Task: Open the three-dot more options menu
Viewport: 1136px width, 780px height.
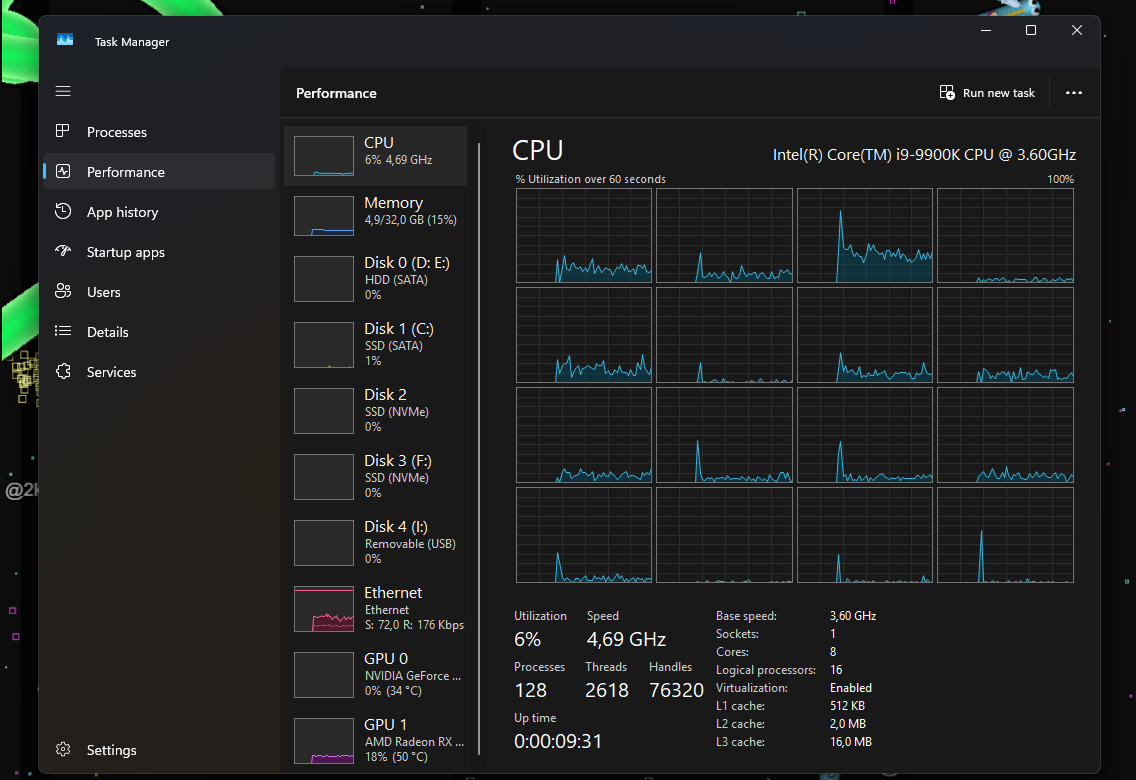Action: tap(1074, 93)
